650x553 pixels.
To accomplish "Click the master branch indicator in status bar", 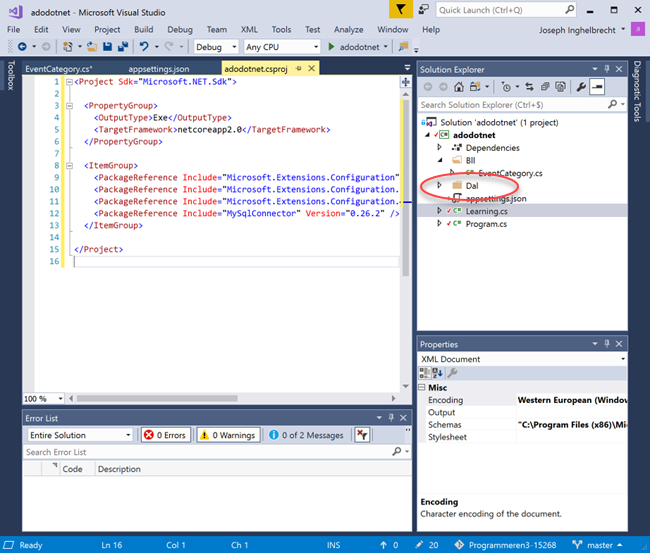I will pos(597,545).
